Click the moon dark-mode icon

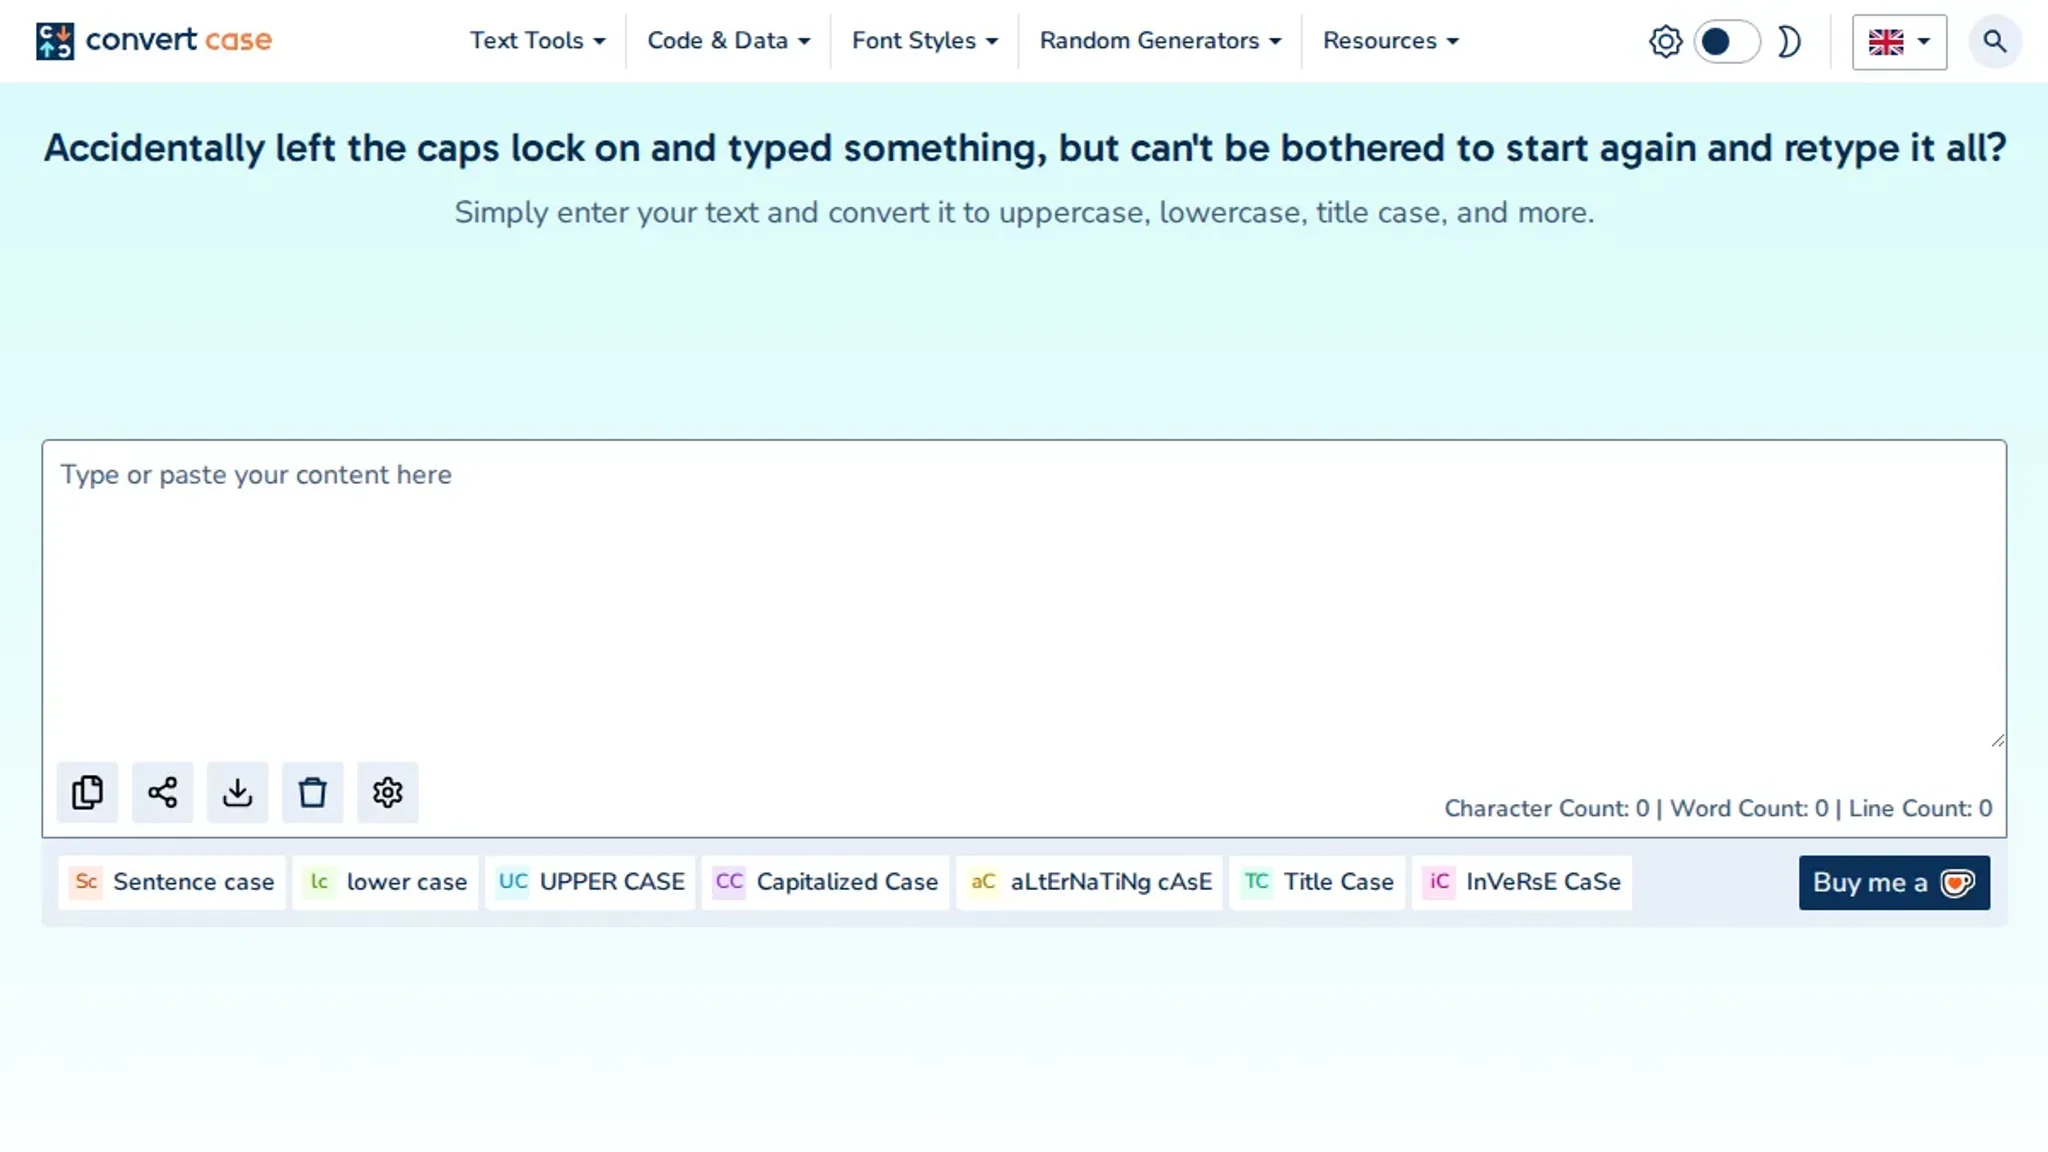pyautogui.click(x=1790, y=42)
